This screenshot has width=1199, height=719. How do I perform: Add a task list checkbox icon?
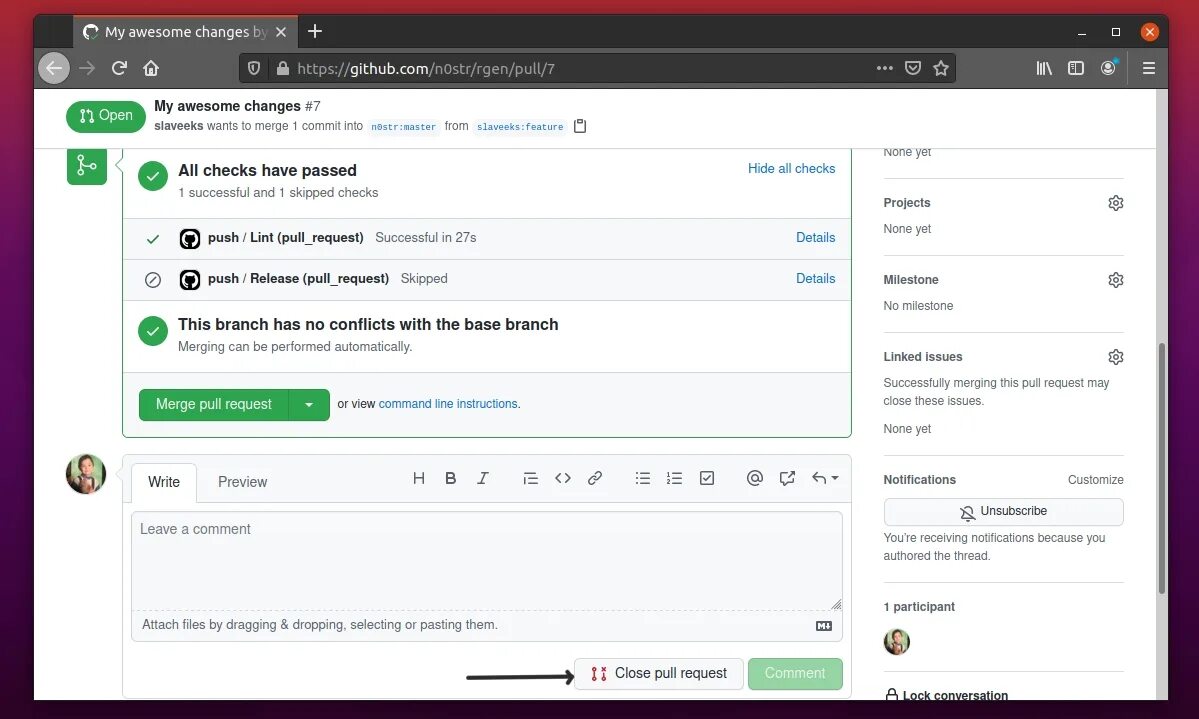coord(707,478)
